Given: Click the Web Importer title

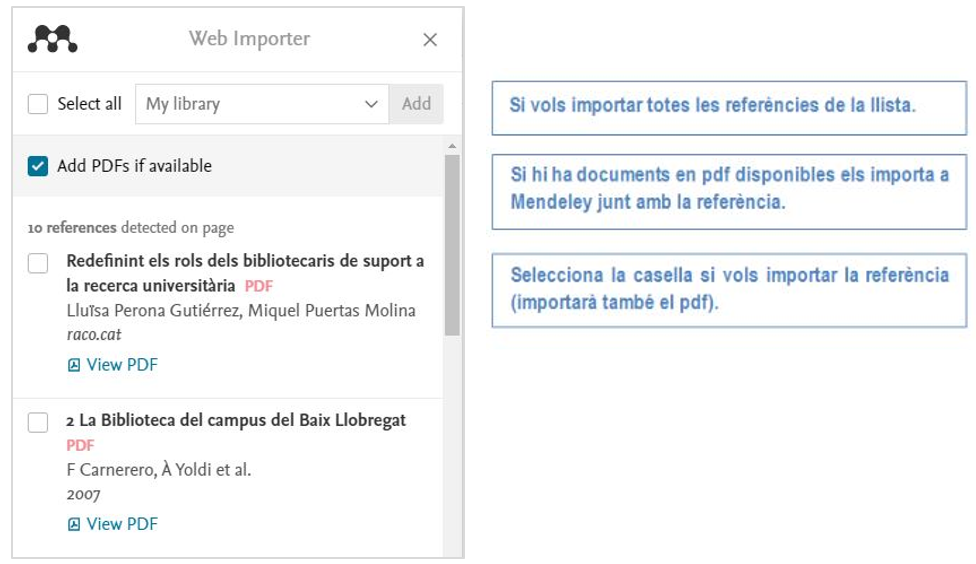Looking at the screenshot, I should pos(250,39).
